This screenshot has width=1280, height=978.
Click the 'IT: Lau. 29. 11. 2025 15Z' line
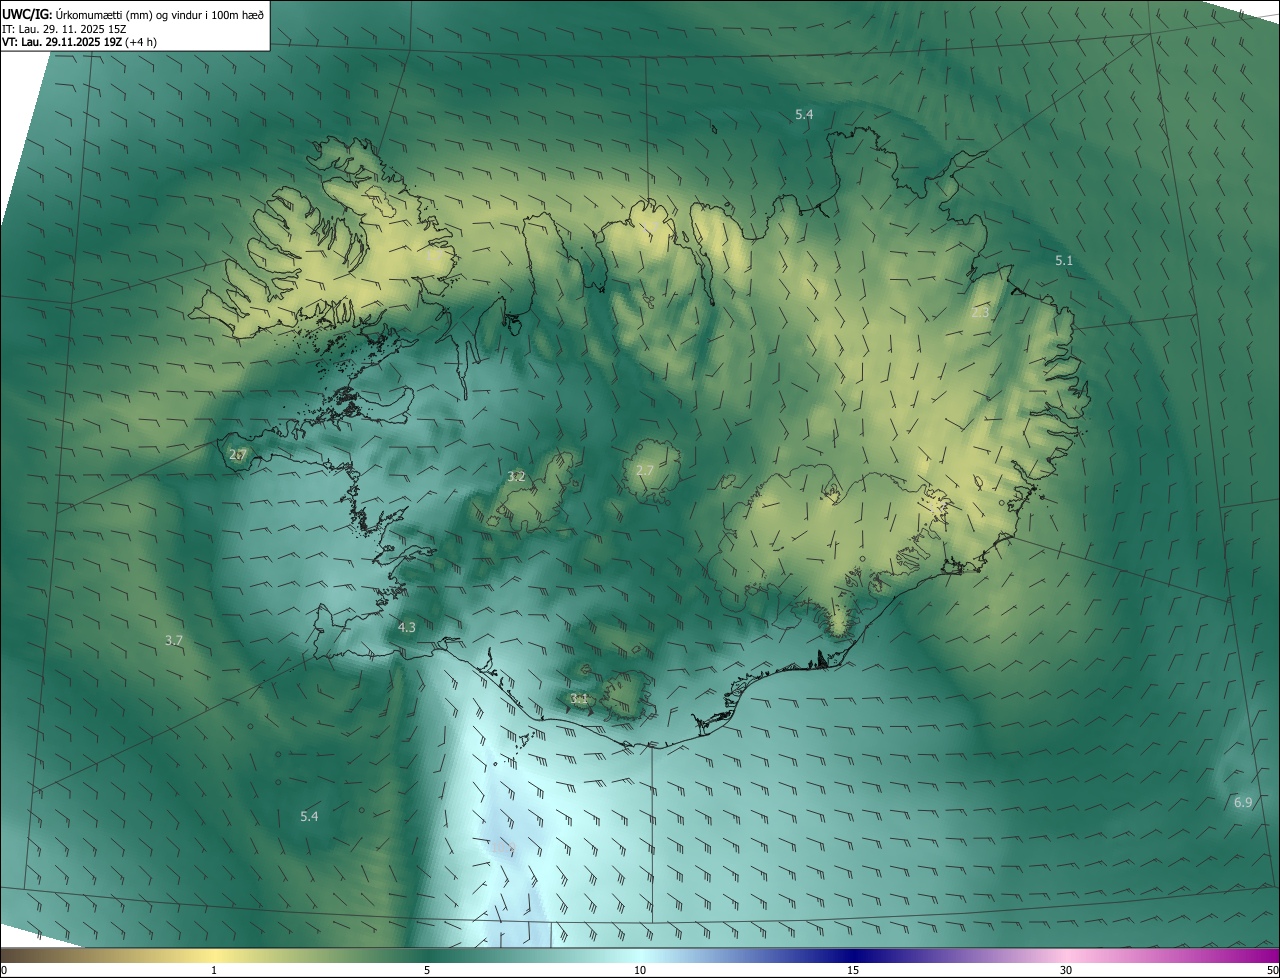coord(66,29)
